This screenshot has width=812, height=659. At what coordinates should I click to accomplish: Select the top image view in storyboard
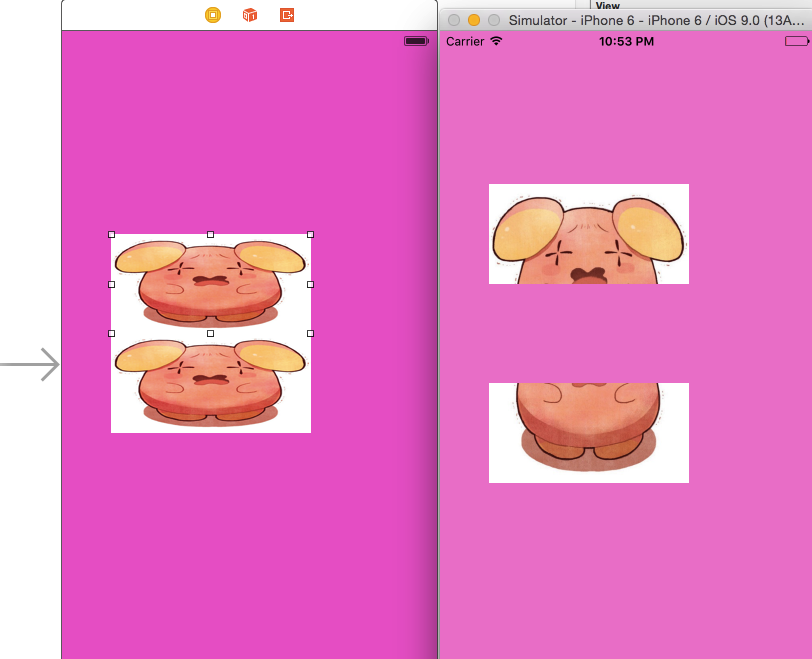click(211, 284)
